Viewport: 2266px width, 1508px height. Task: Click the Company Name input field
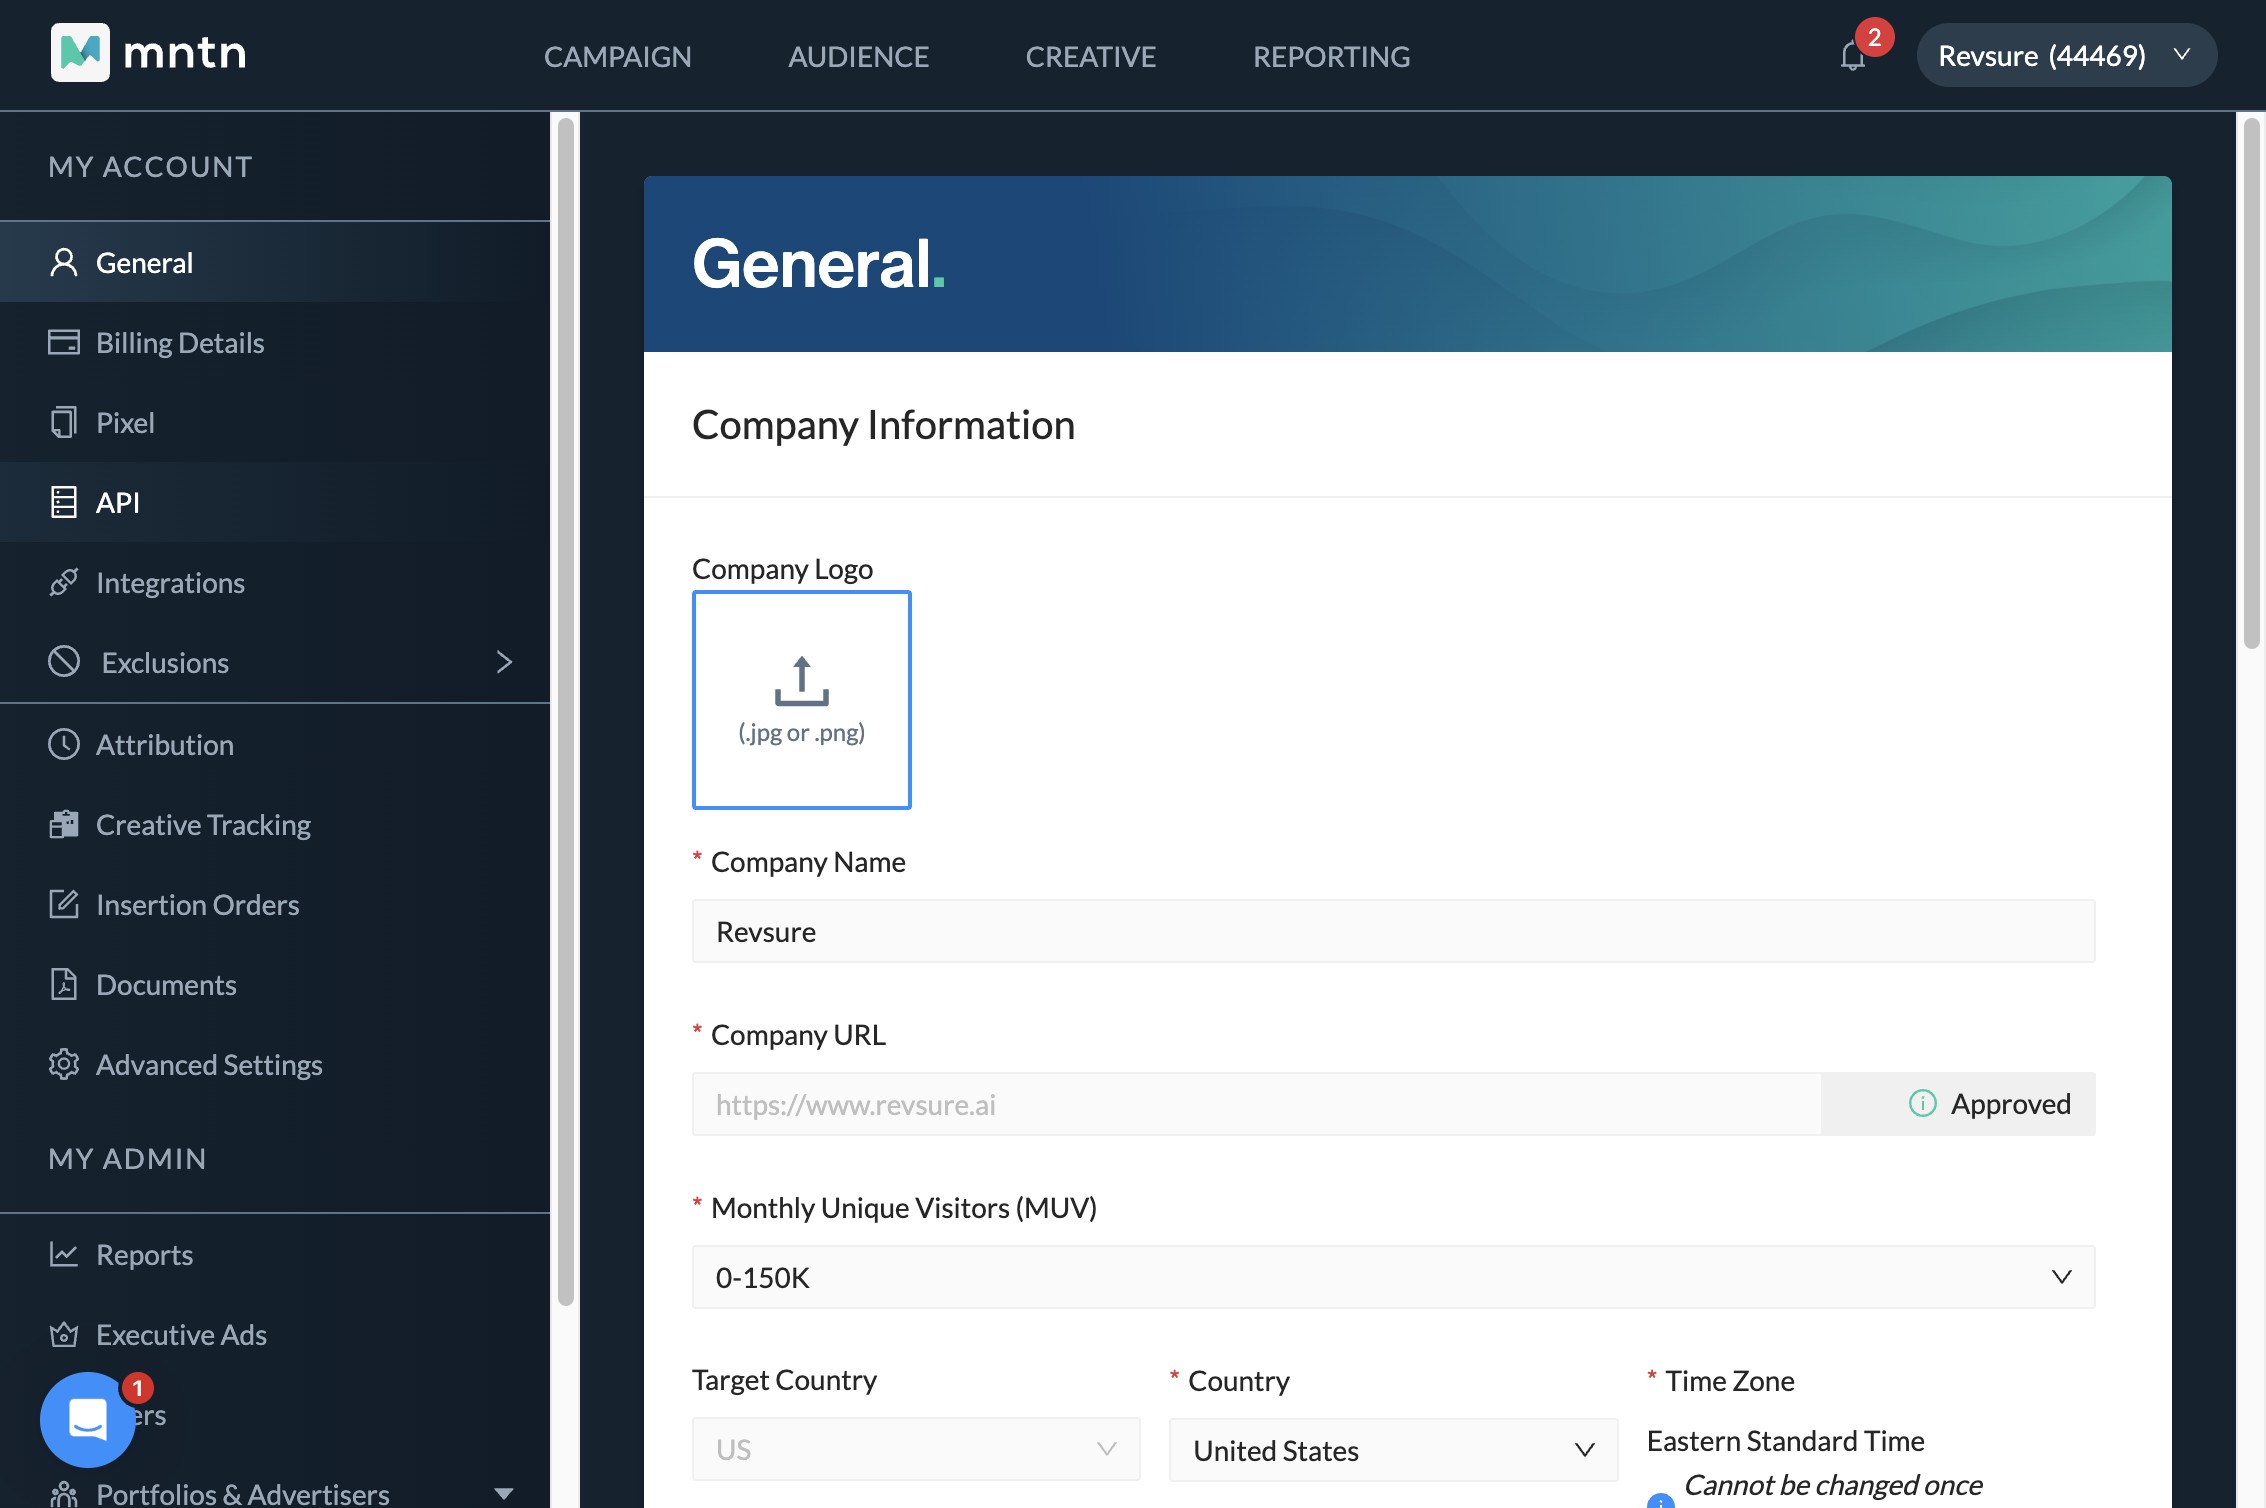1393,931
